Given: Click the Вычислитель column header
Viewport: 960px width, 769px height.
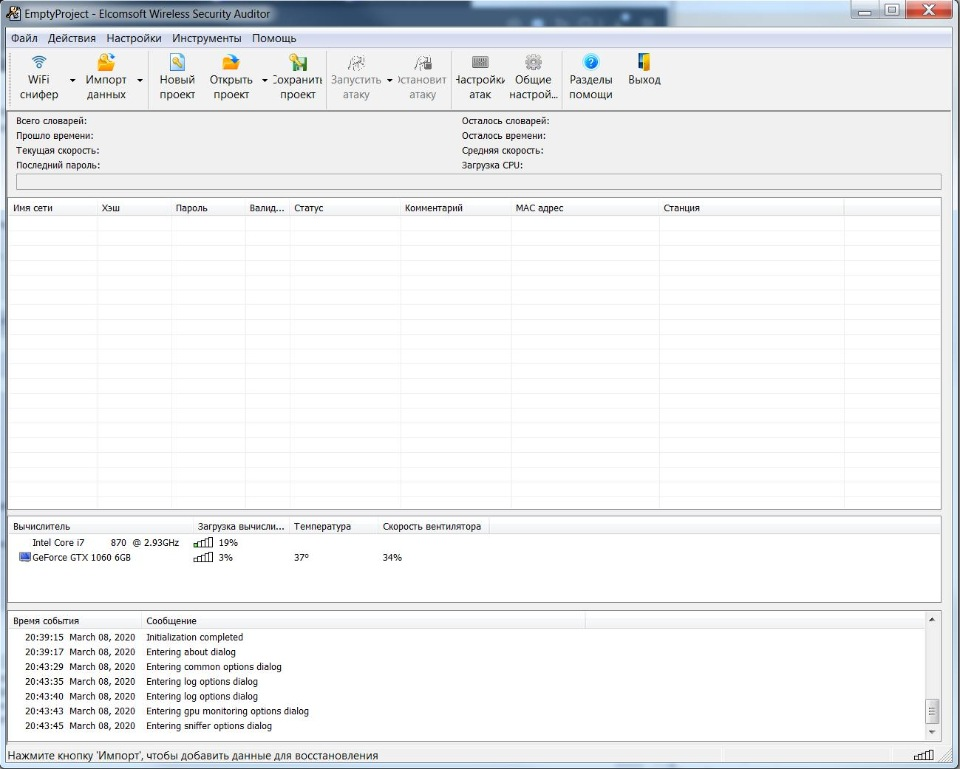Looking at the screenshot, I should 100,526.
